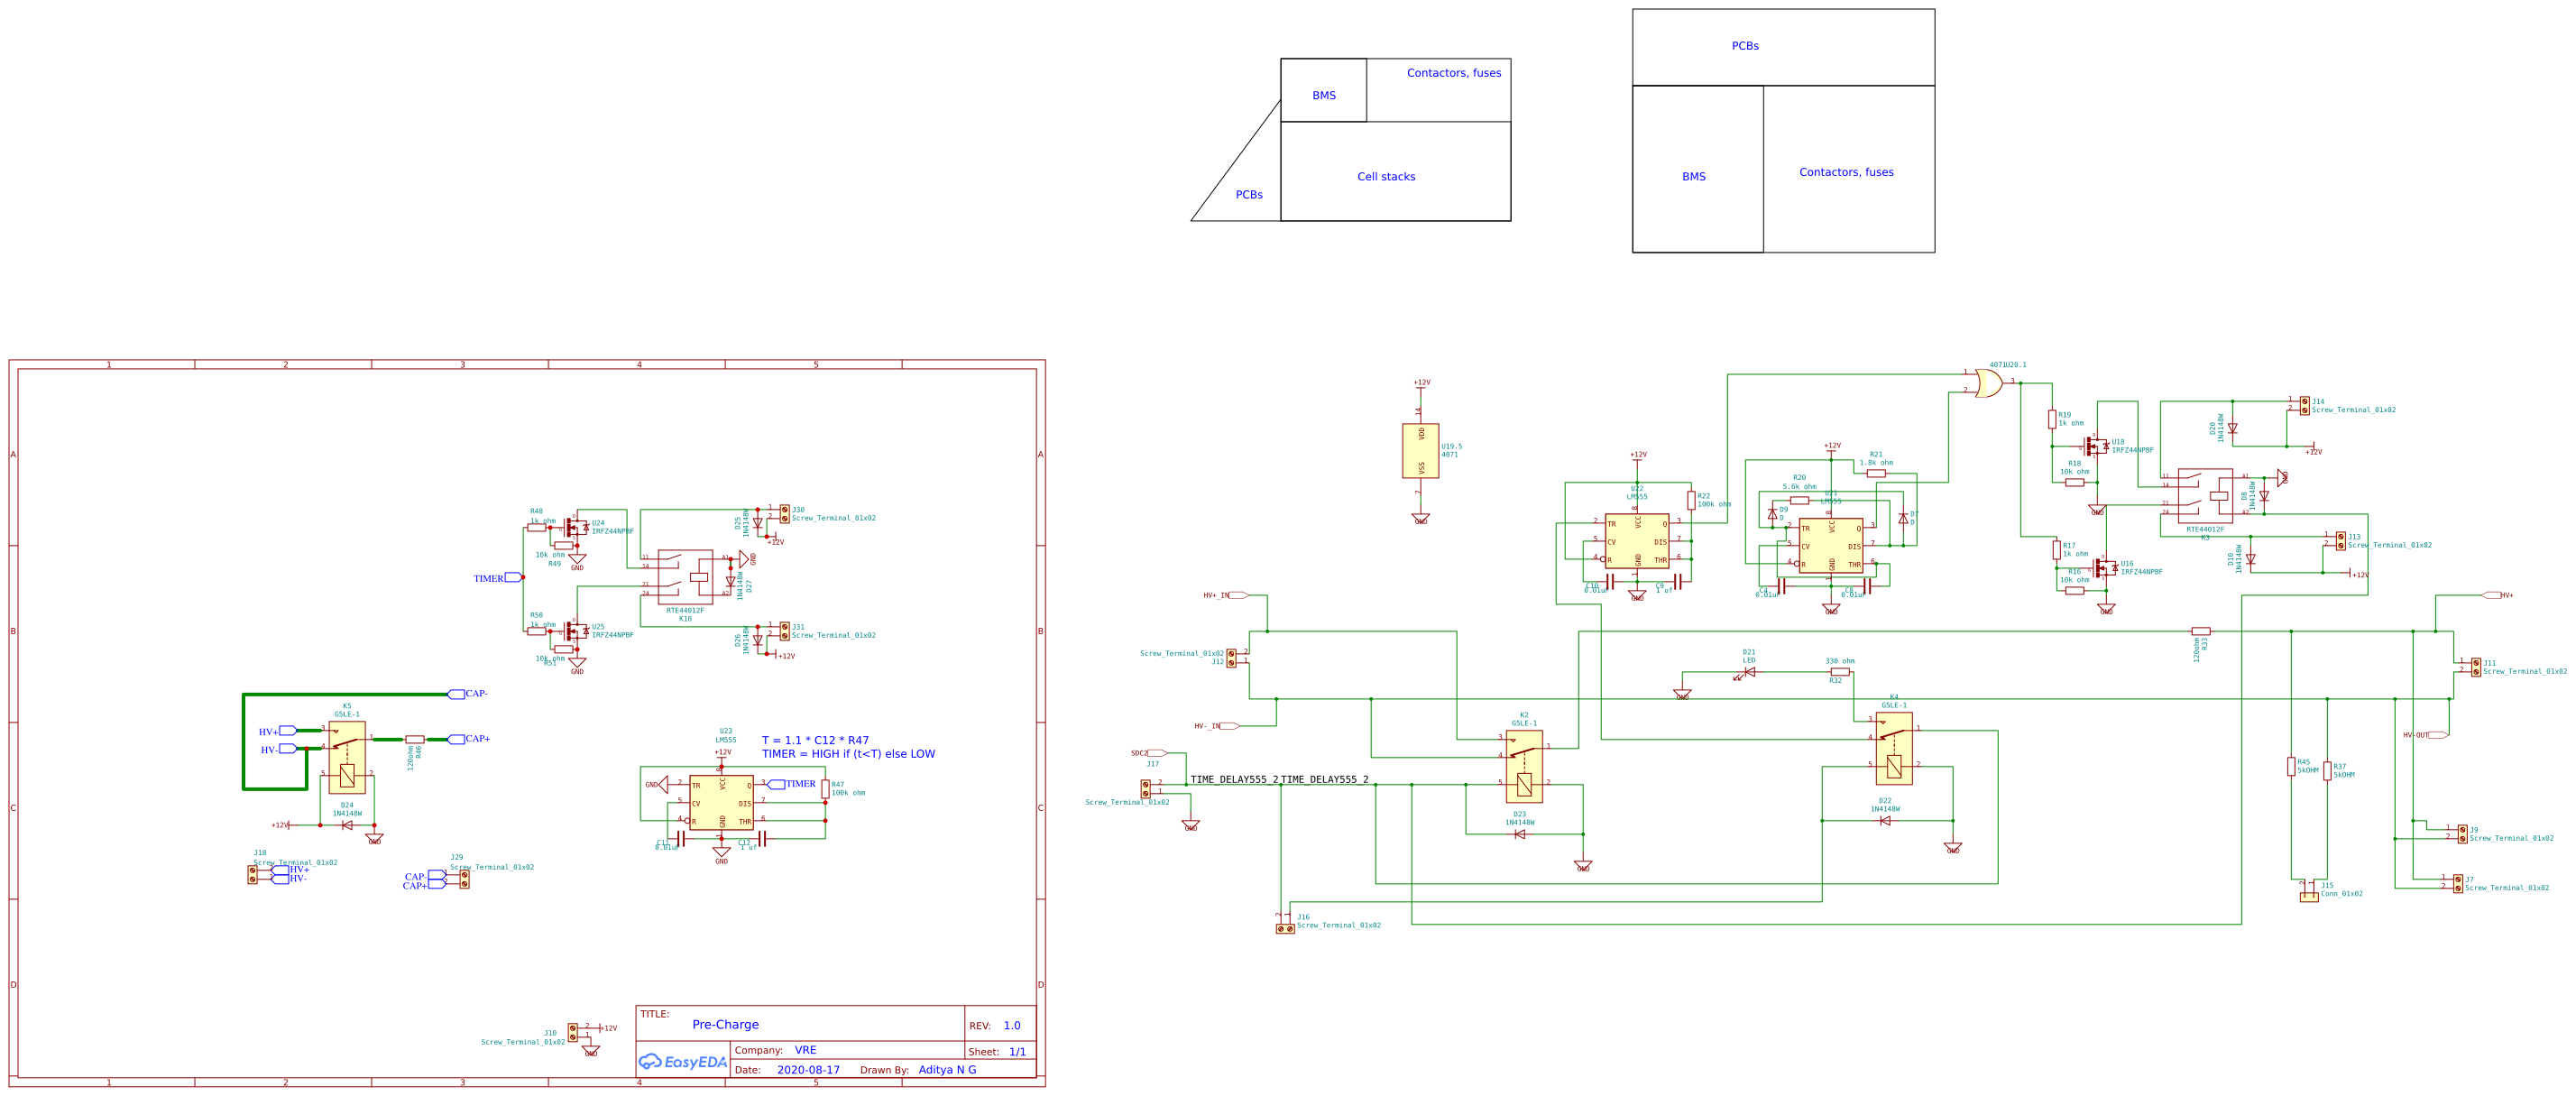Click the TIME_DELAY555_2 net label
Viewport: 2576px width, 1096px height.
tap(1234, 779)
